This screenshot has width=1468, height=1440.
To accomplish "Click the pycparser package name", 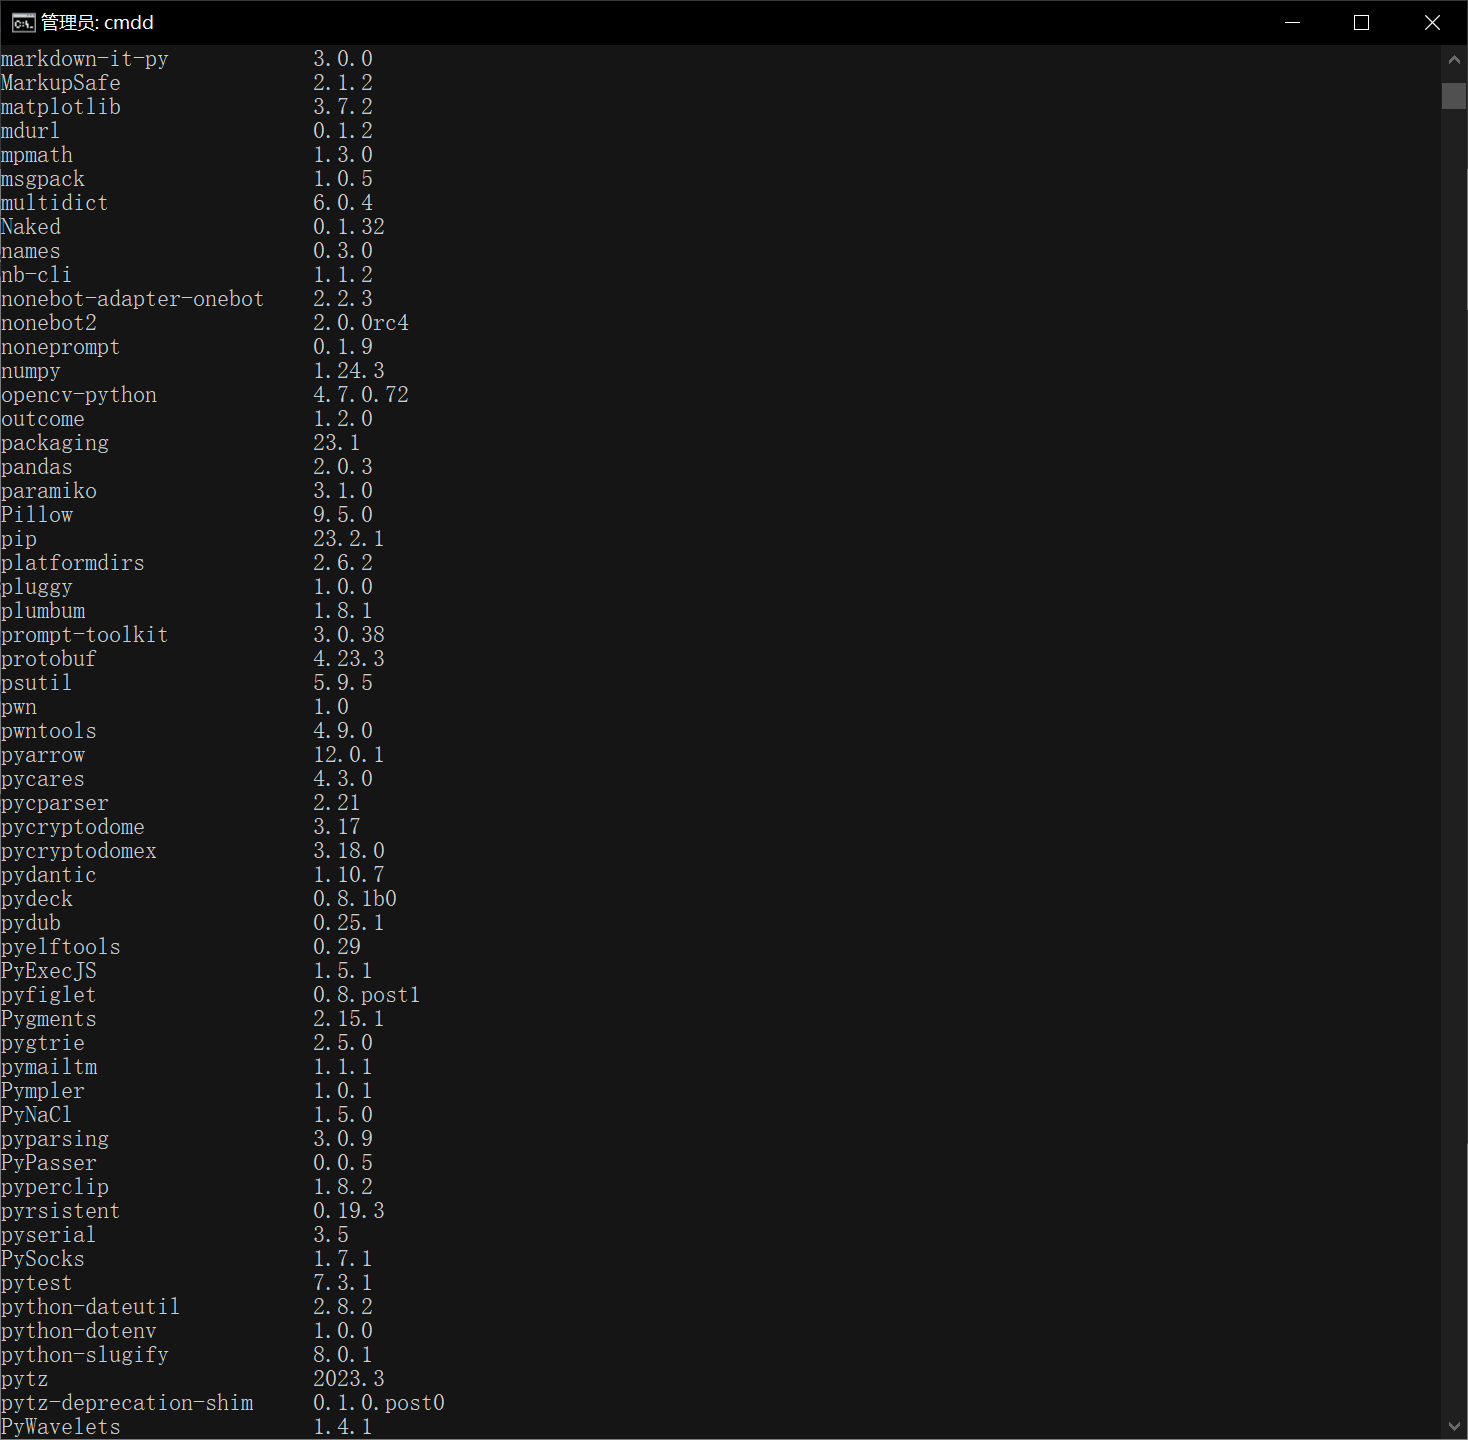I will coord(55,803).
